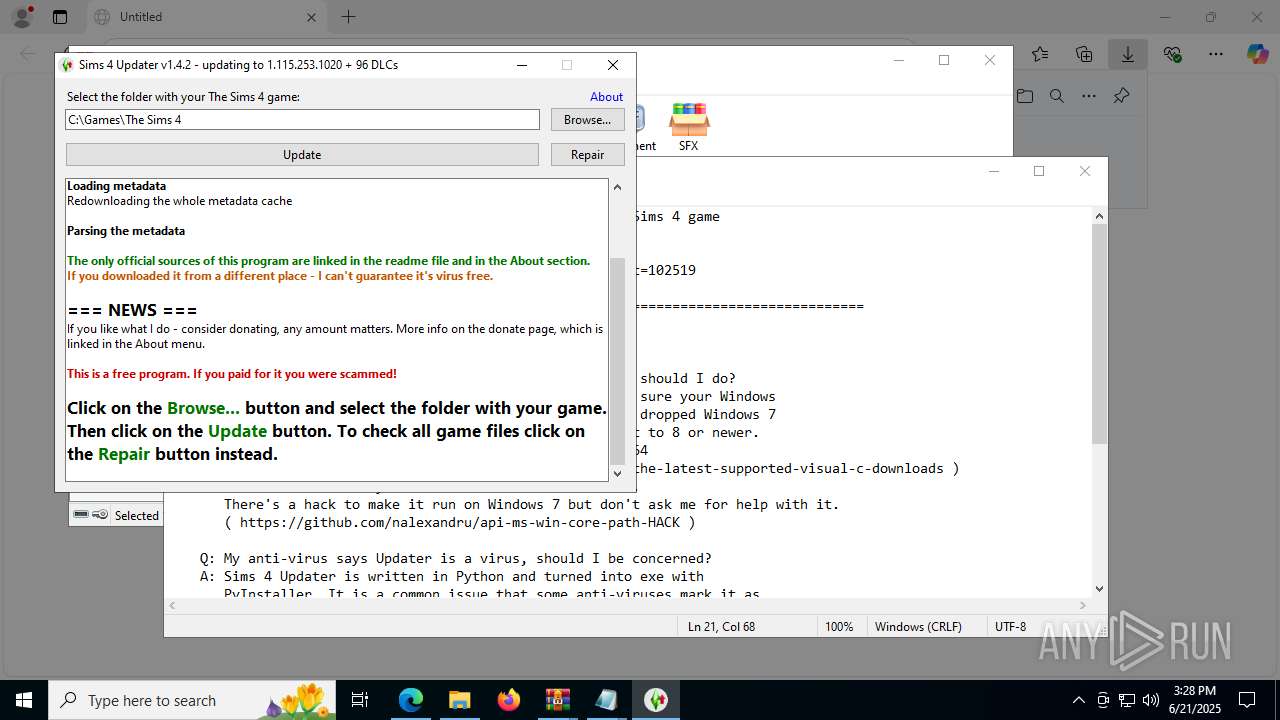Click the github api-ms-win-core-path-HACK URL text
1280x720 pixels.
[459, 522]
